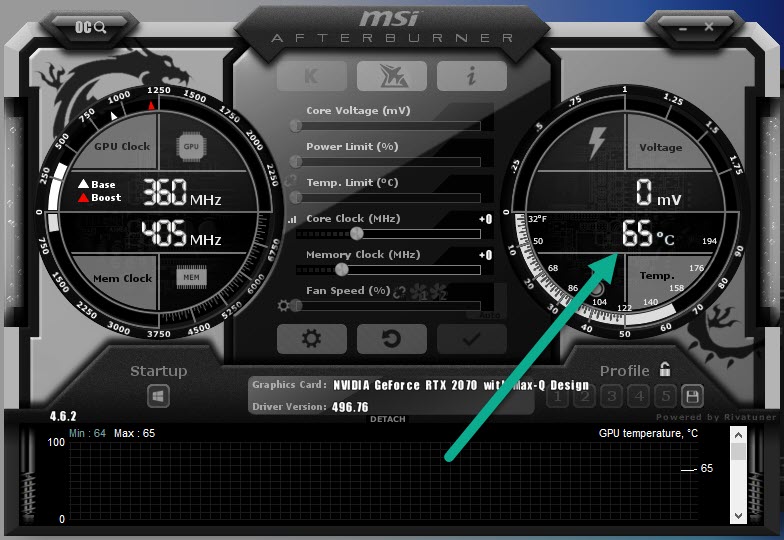Toggle apply at Windows startup icon
The image size is (784, 540).
[158, 396]
